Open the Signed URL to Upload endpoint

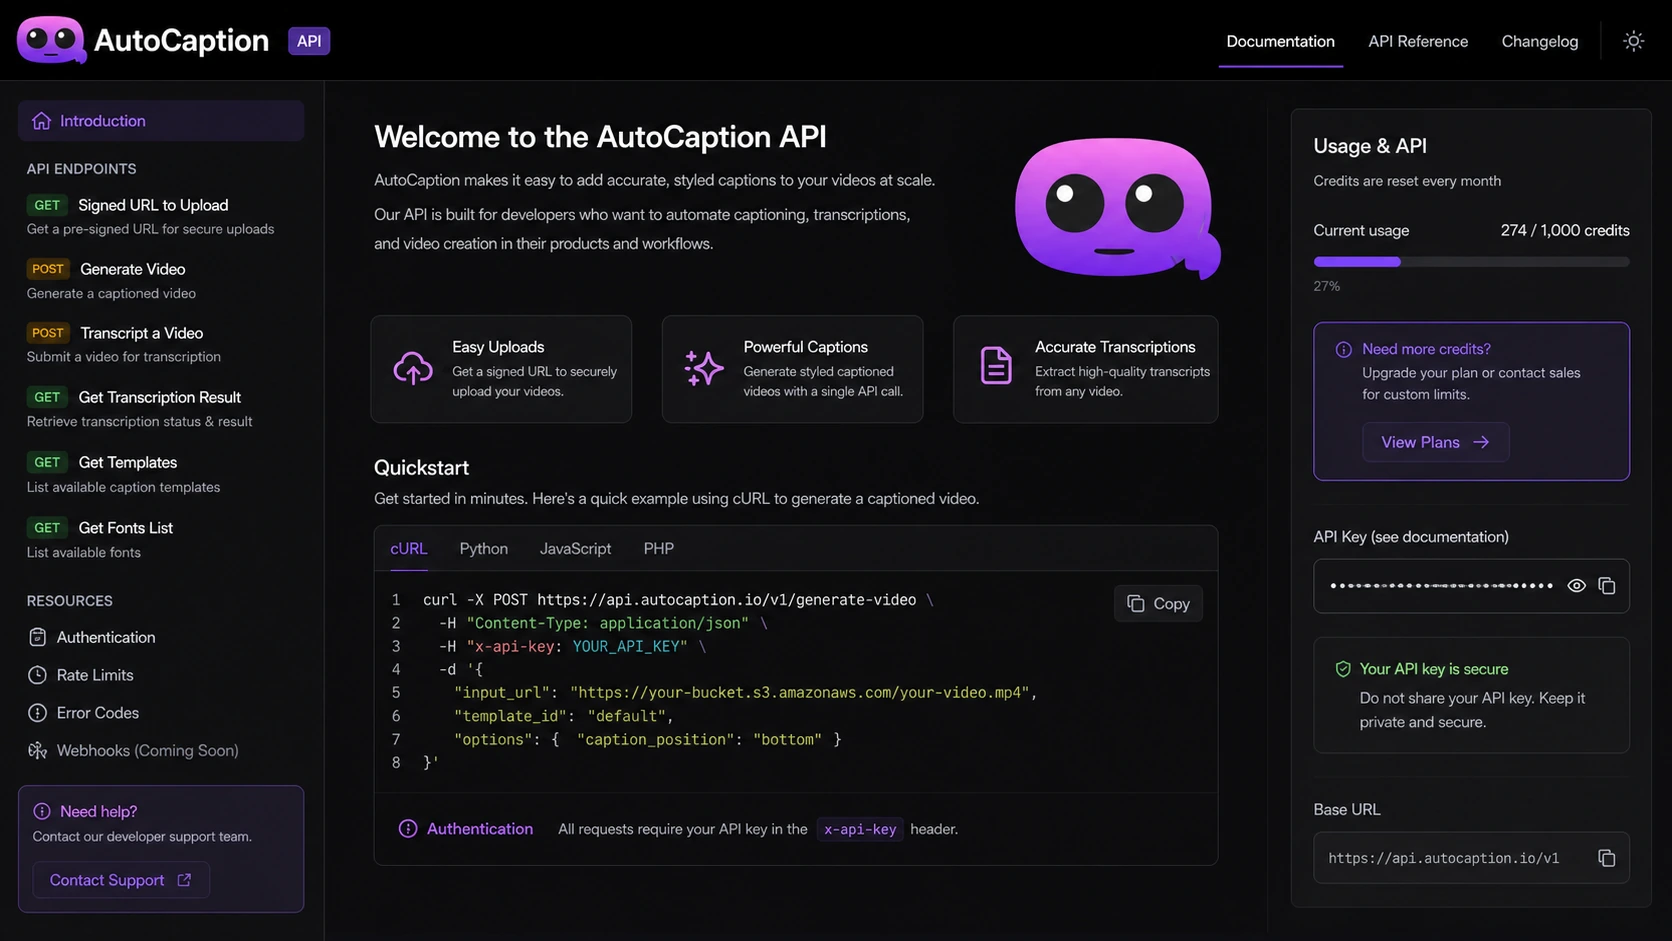pos(153,205)
